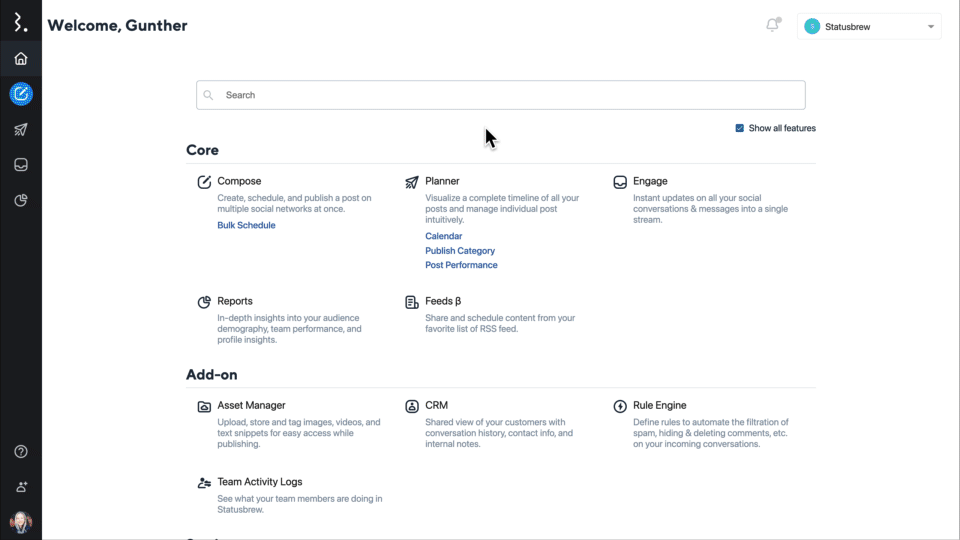
Task: Open the Publish Category link
Action: (459, 251)
